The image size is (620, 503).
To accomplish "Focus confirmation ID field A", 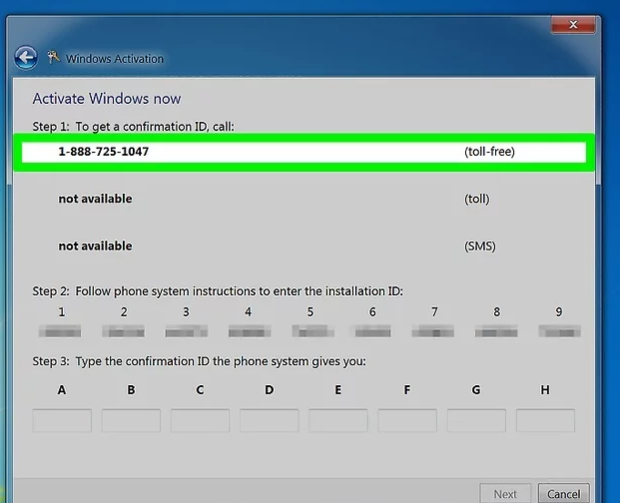I will click(62, 420).
